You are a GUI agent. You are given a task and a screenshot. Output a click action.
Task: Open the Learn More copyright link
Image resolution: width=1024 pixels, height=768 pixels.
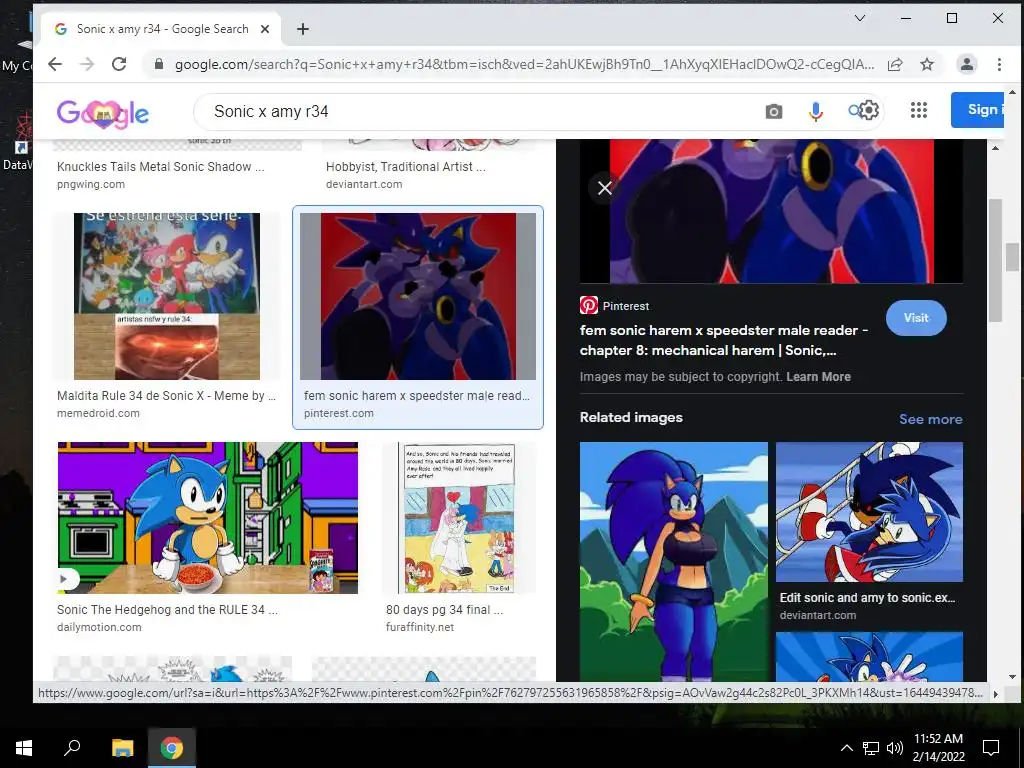click(x=818, y=377)
